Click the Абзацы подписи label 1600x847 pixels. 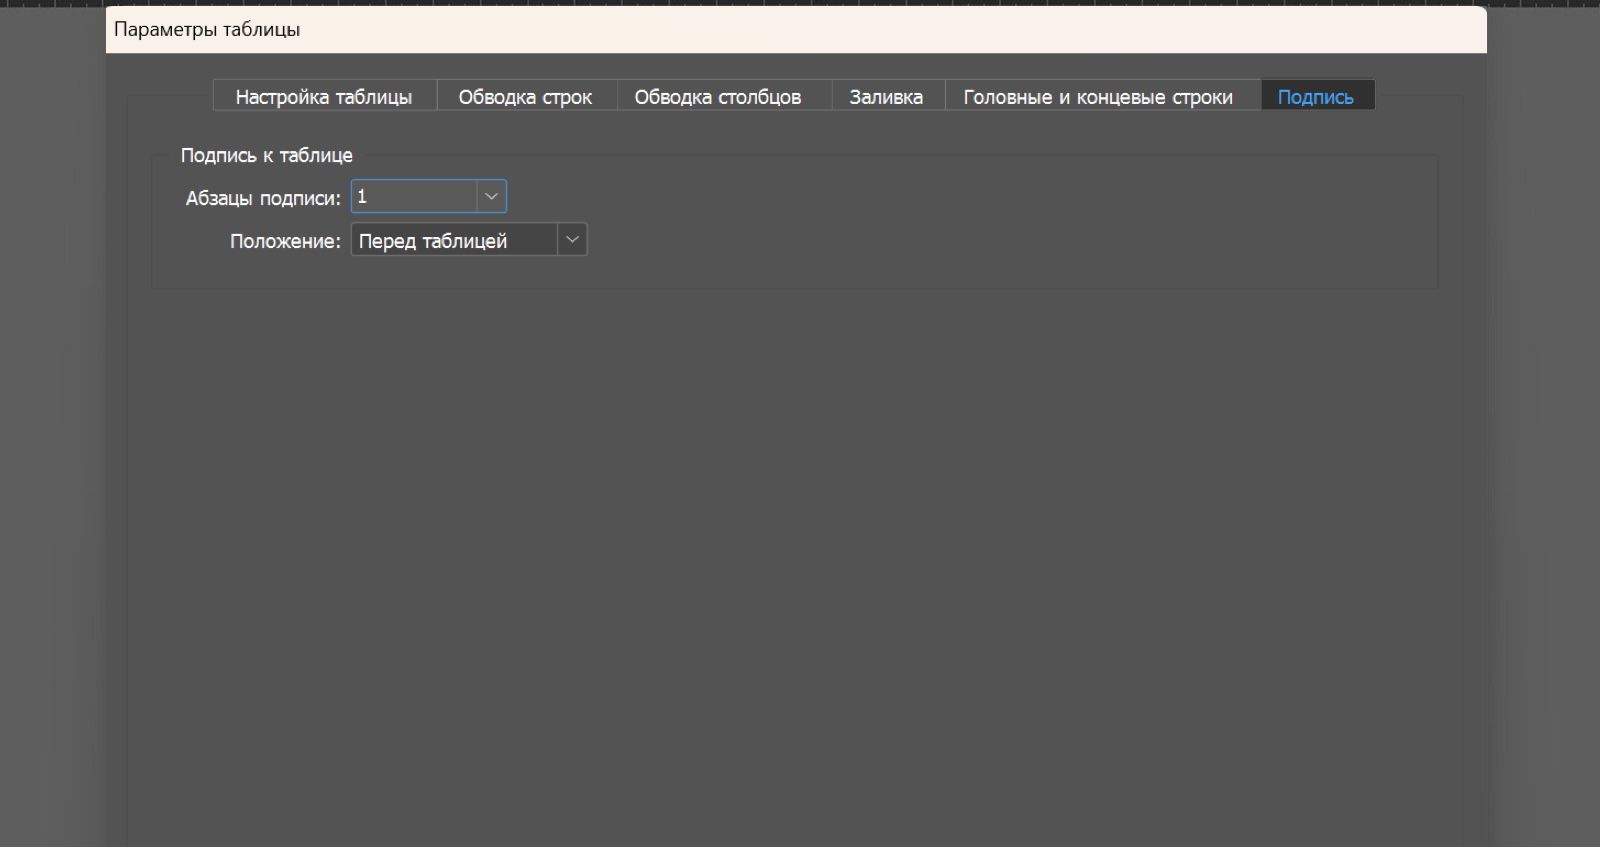point(263,198)
